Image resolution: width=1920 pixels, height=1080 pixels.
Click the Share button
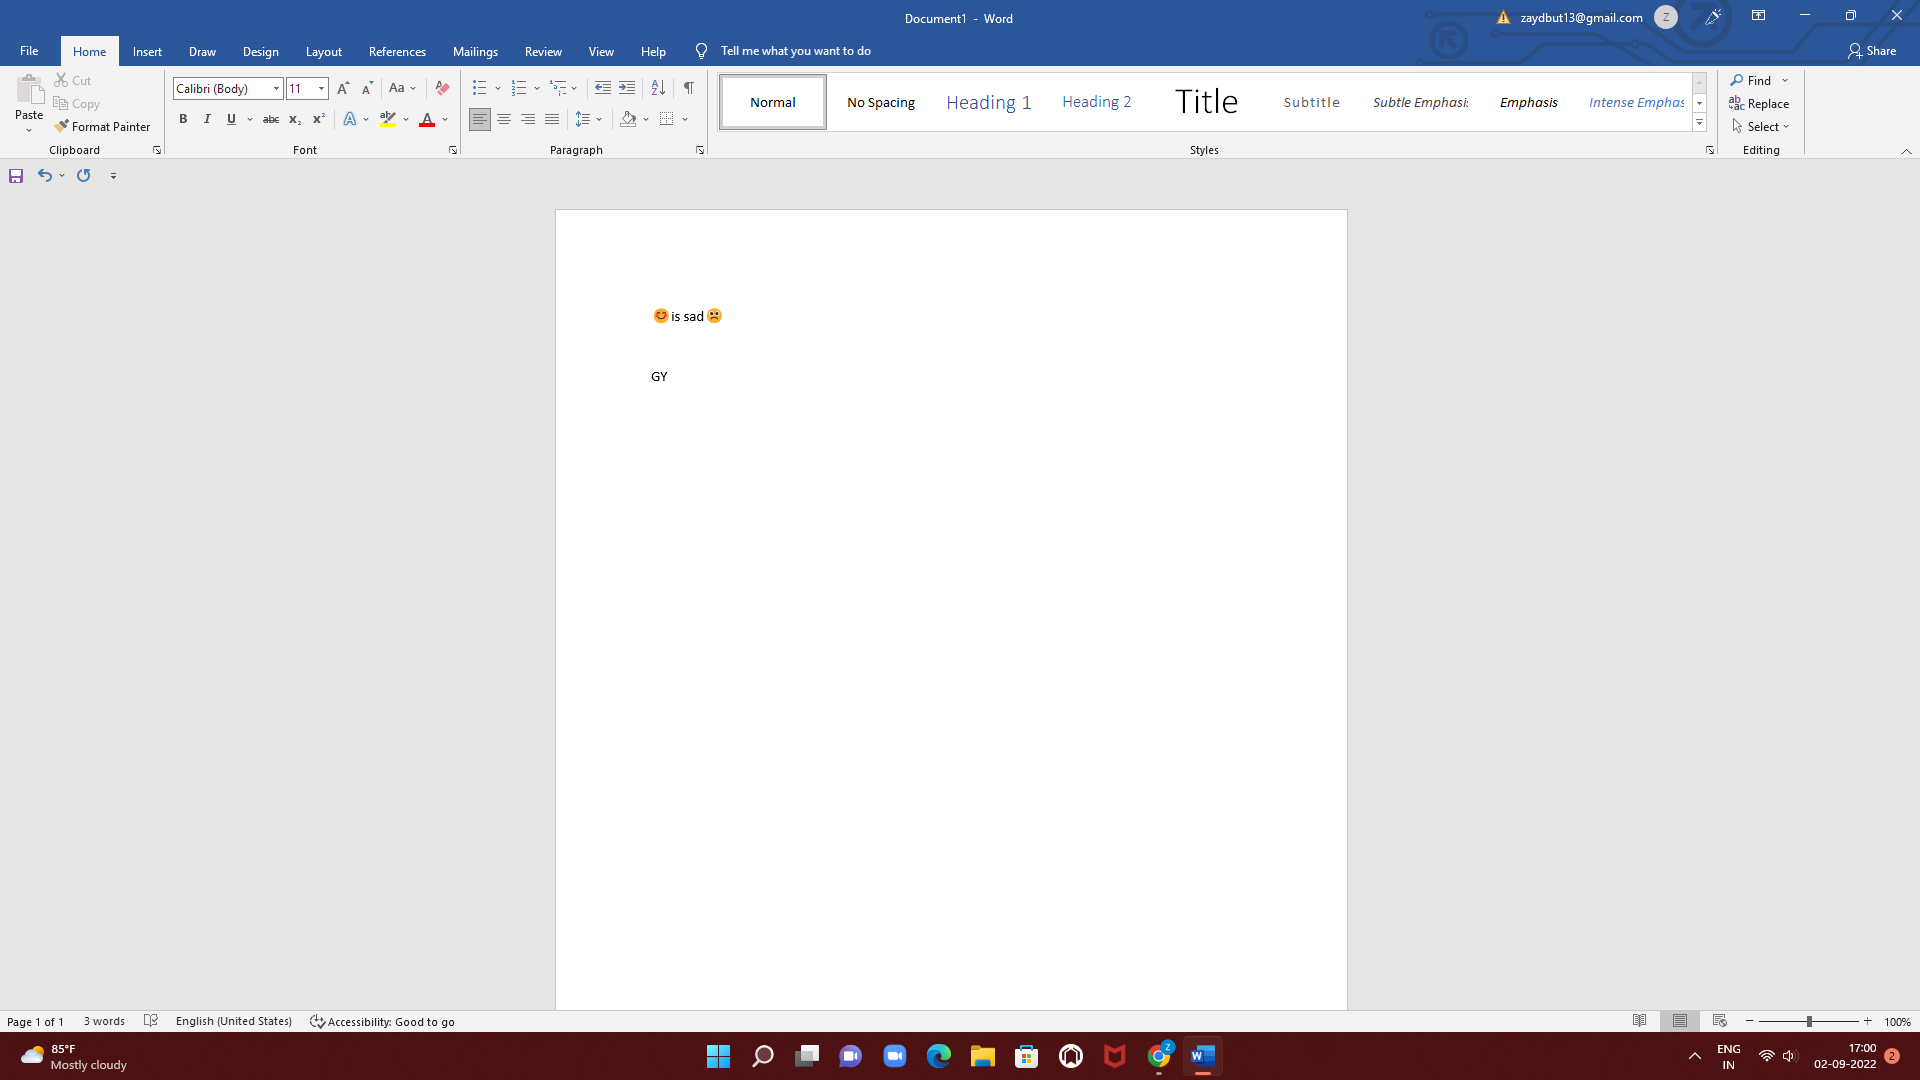(x=1872, y=51)
